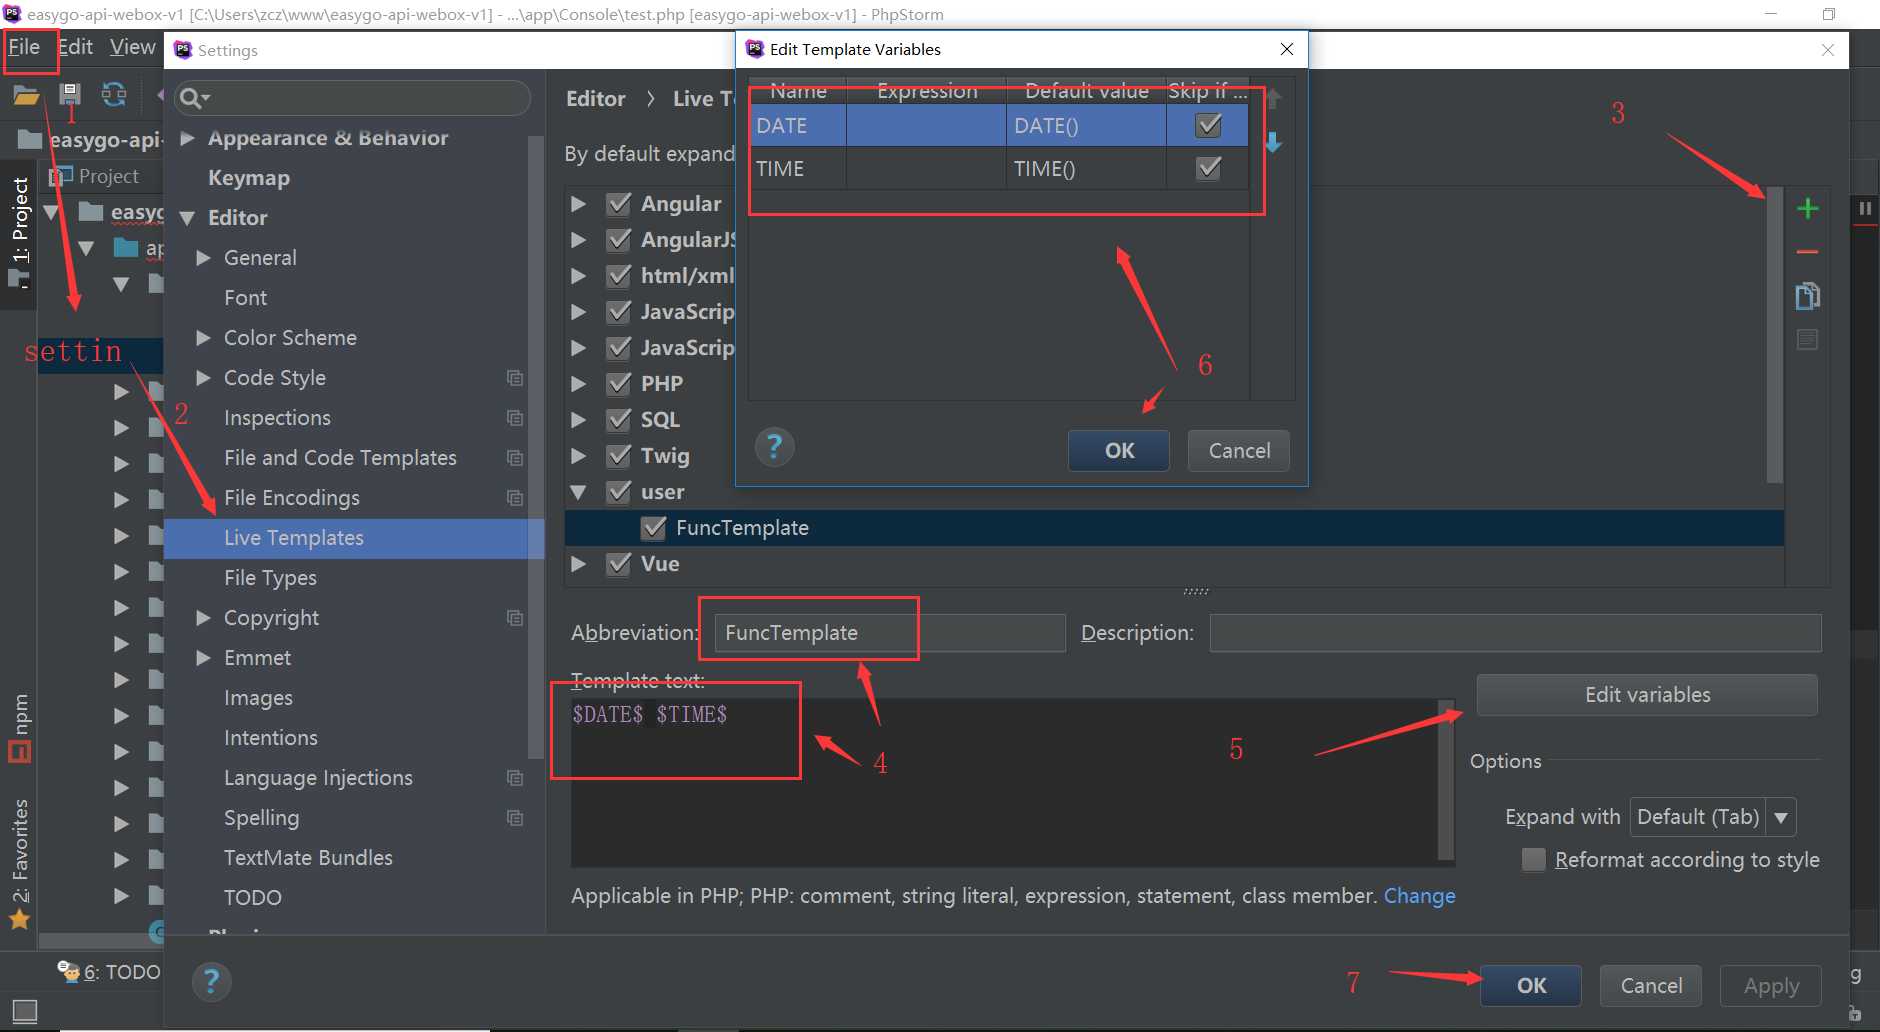The image size is (1880, 1032).
Task: Expand the Vue template group
Action: (x=578, y=564)
